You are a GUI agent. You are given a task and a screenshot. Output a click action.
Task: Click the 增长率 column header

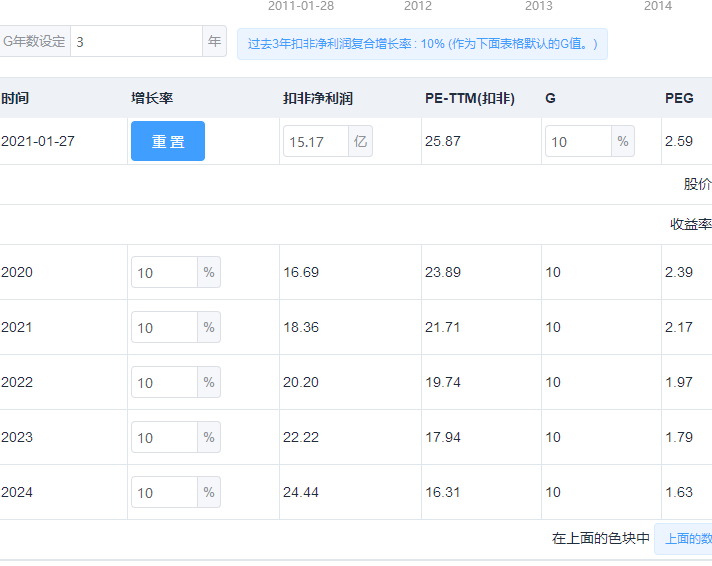coord(152,98)
